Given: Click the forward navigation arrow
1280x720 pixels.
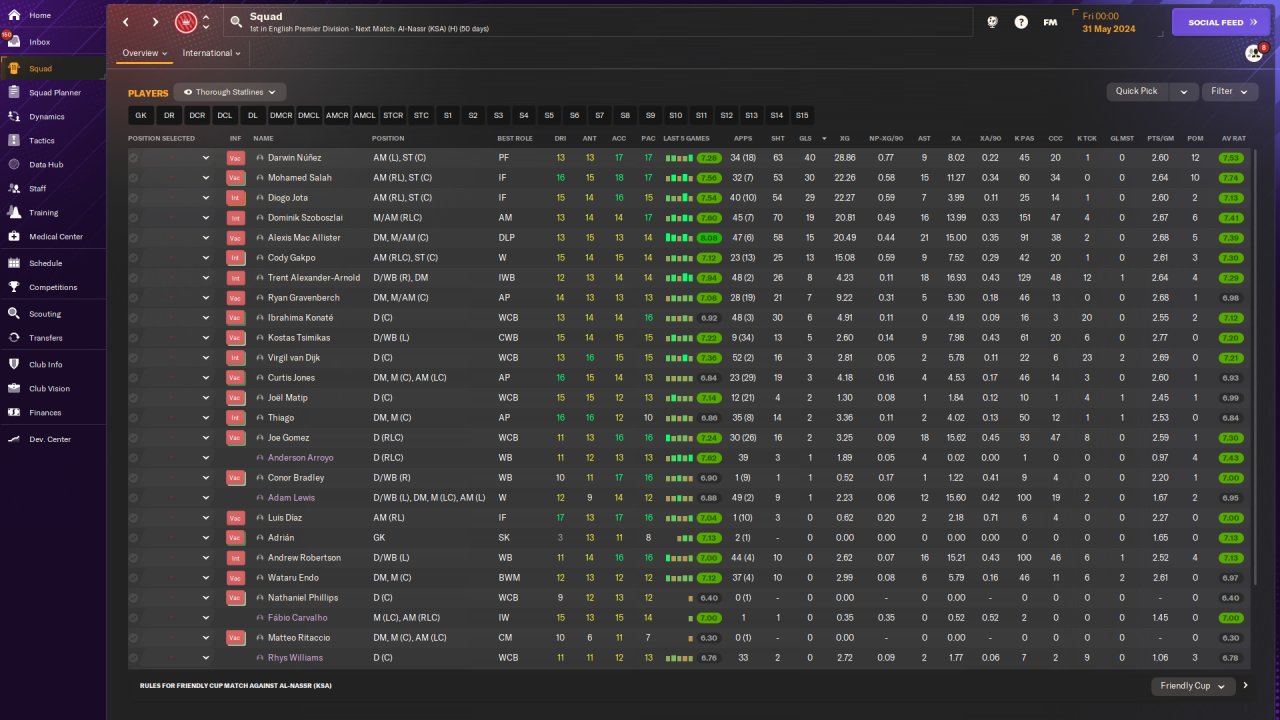Looking at the screenshot, I should pyautogui.click(x=155, y=22).
